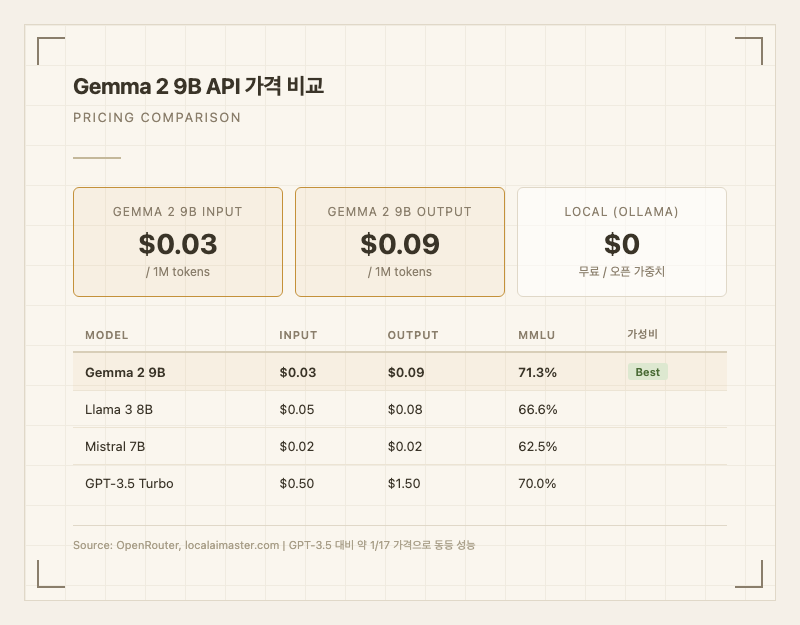The width and height of the screenshot is (800, 625).
Task: Select the Mistral 7B row name
Action: (115, 446)
